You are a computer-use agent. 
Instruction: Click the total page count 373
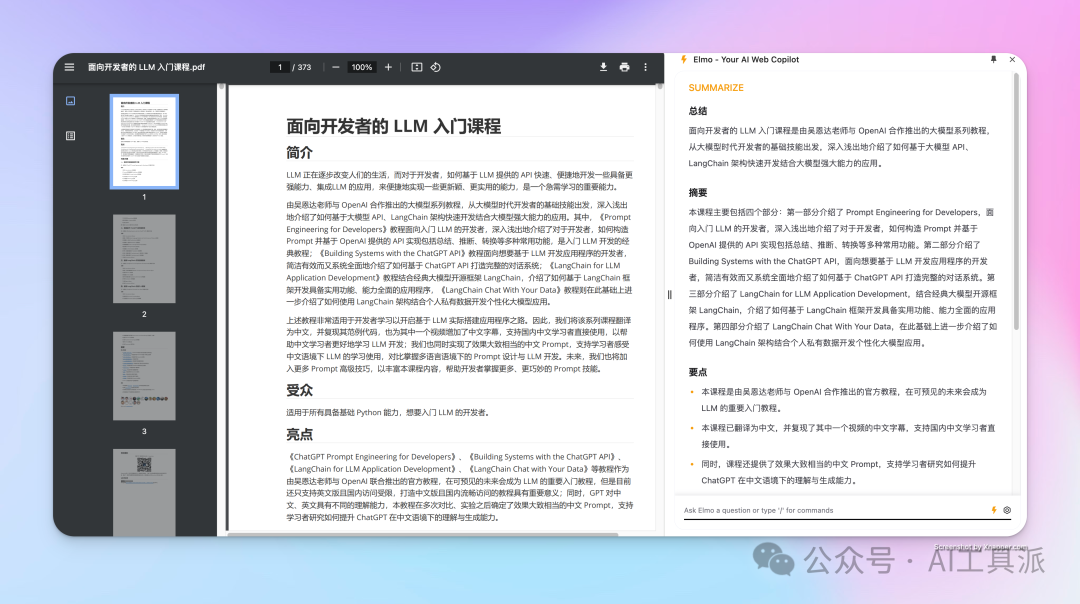tap(304, 67)
